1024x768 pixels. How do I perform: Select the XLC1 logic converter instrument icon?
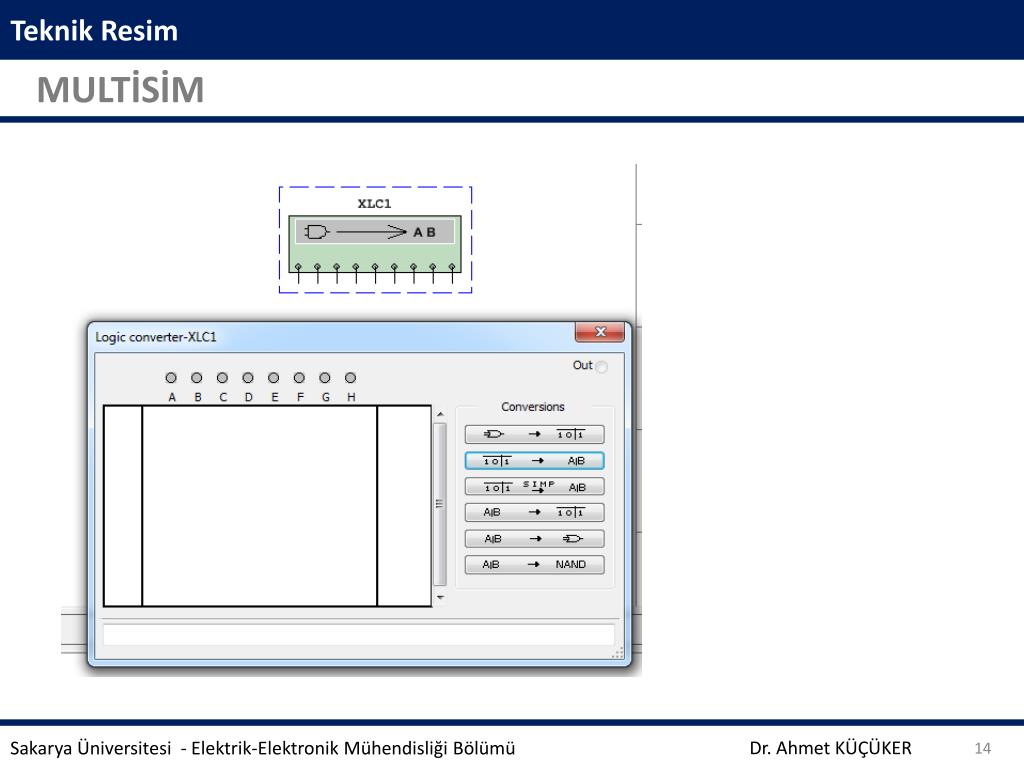point(375,244)
